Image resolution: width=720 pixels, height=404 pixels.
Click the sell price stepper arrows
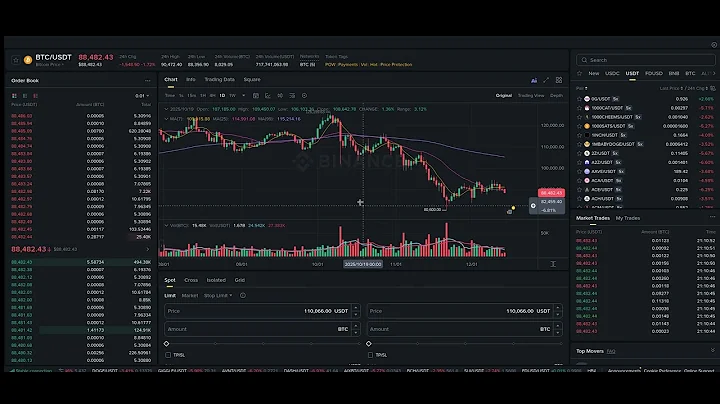557,311
